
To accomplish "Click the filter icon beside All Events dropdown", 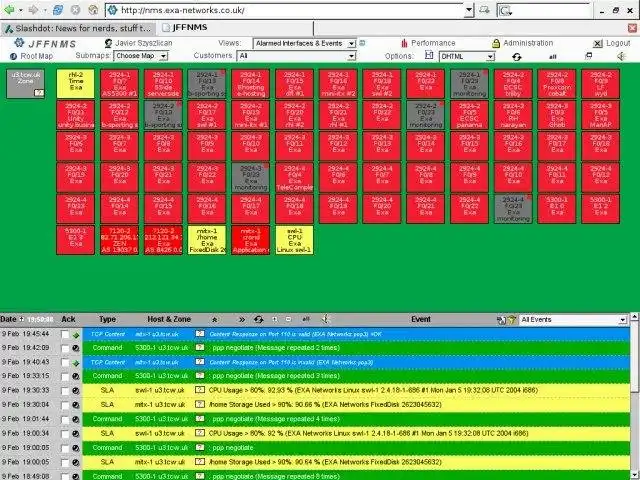I will coord(512,320).
